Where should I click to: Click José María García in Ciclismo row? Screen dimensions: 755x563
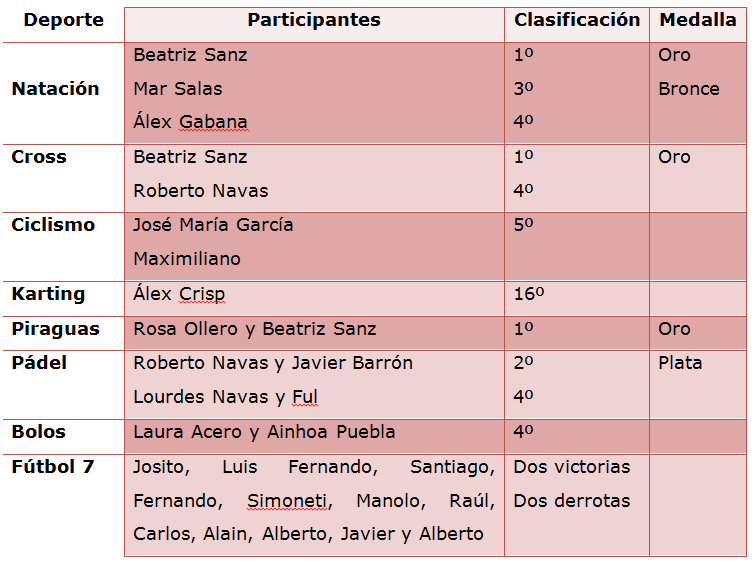tap(213, 225)
